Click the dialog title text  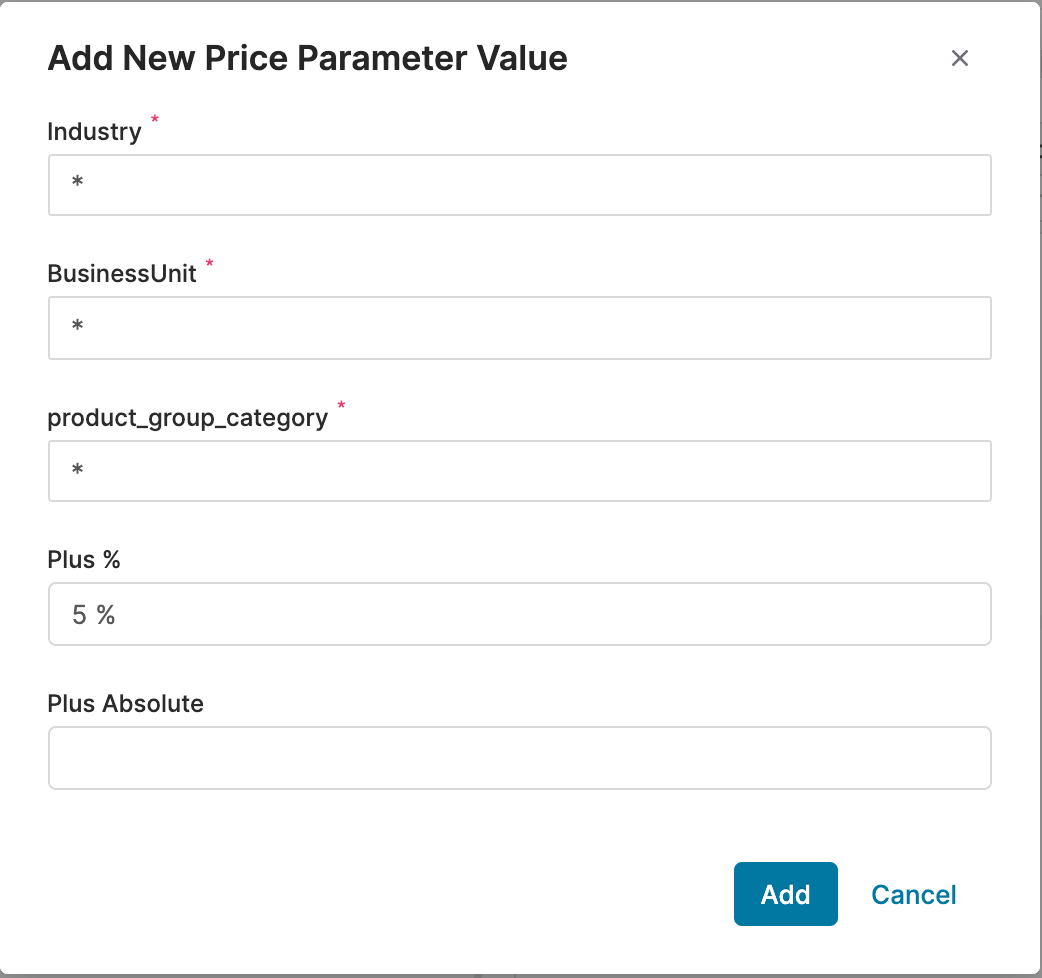click(x=306, y=58)
